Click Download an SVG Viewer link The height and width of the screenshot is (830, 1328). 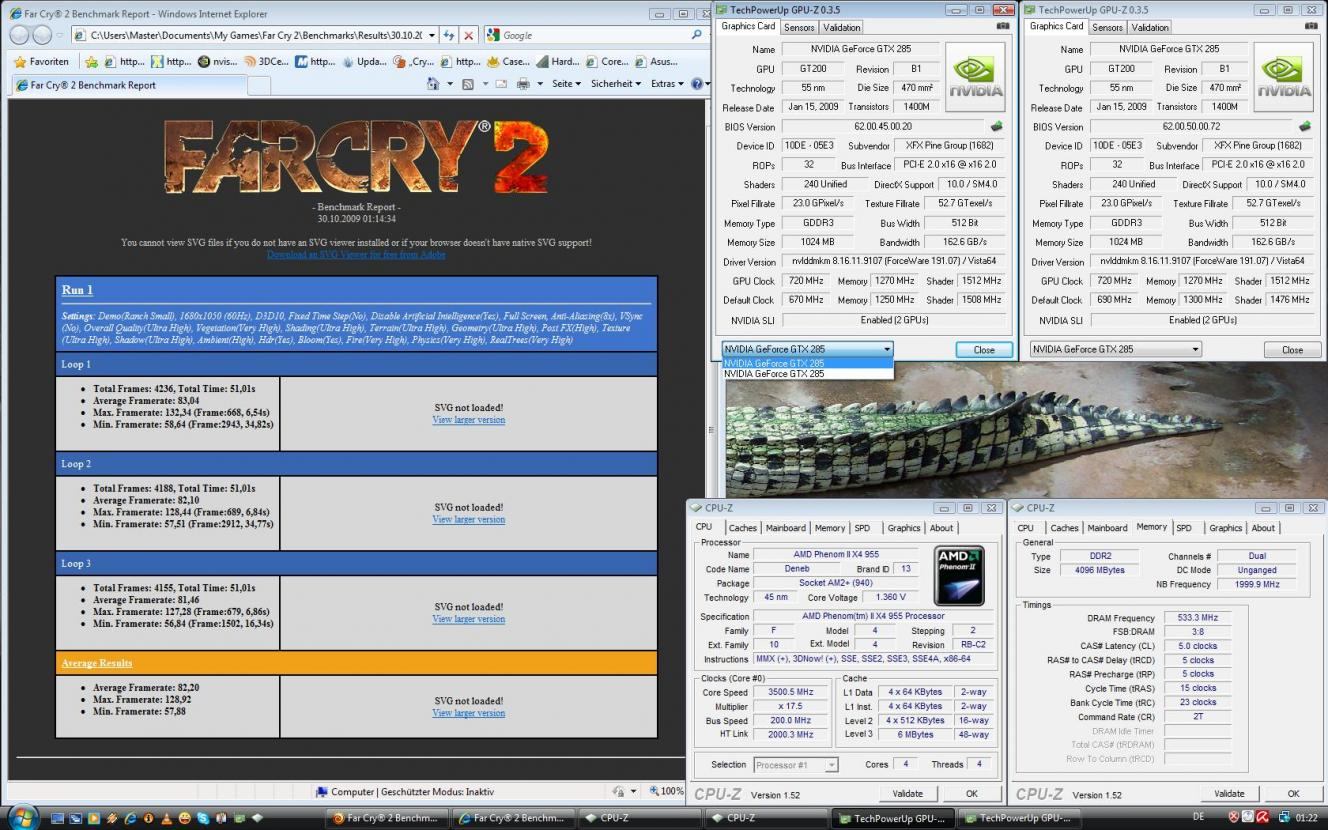(x=356, y=254)
